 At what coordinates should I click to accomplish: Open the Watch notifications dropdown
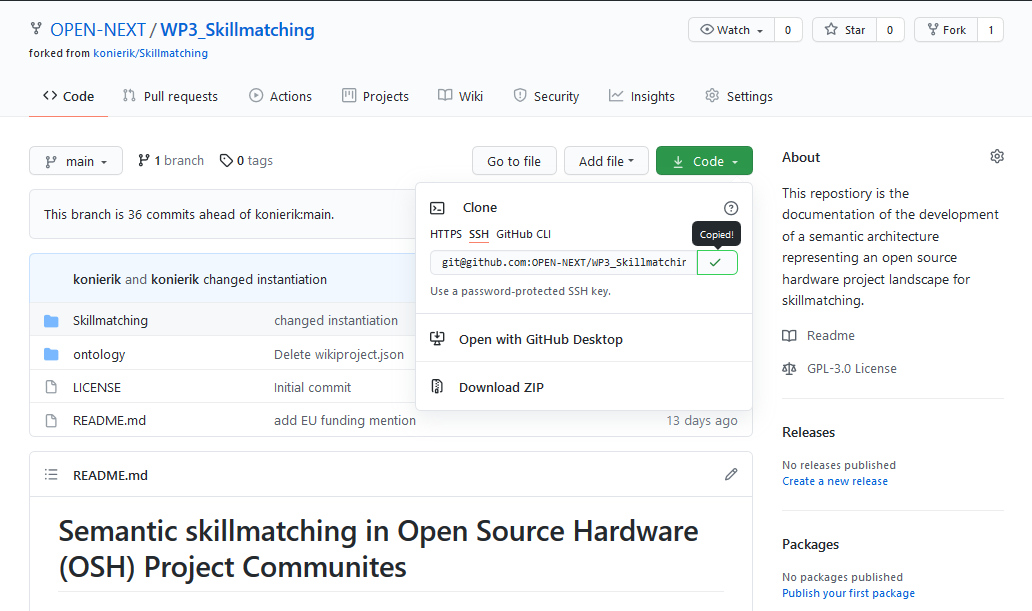click(x=731, y=30)
